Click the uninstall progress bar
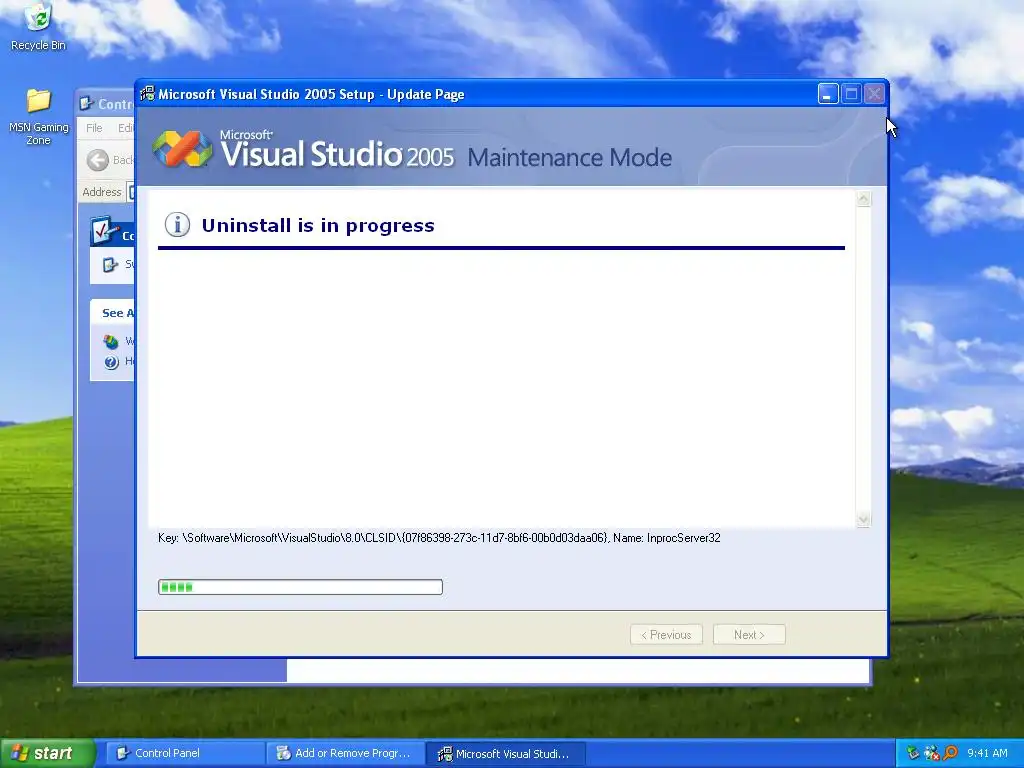Screen dimensions: 1024x768 300,587
